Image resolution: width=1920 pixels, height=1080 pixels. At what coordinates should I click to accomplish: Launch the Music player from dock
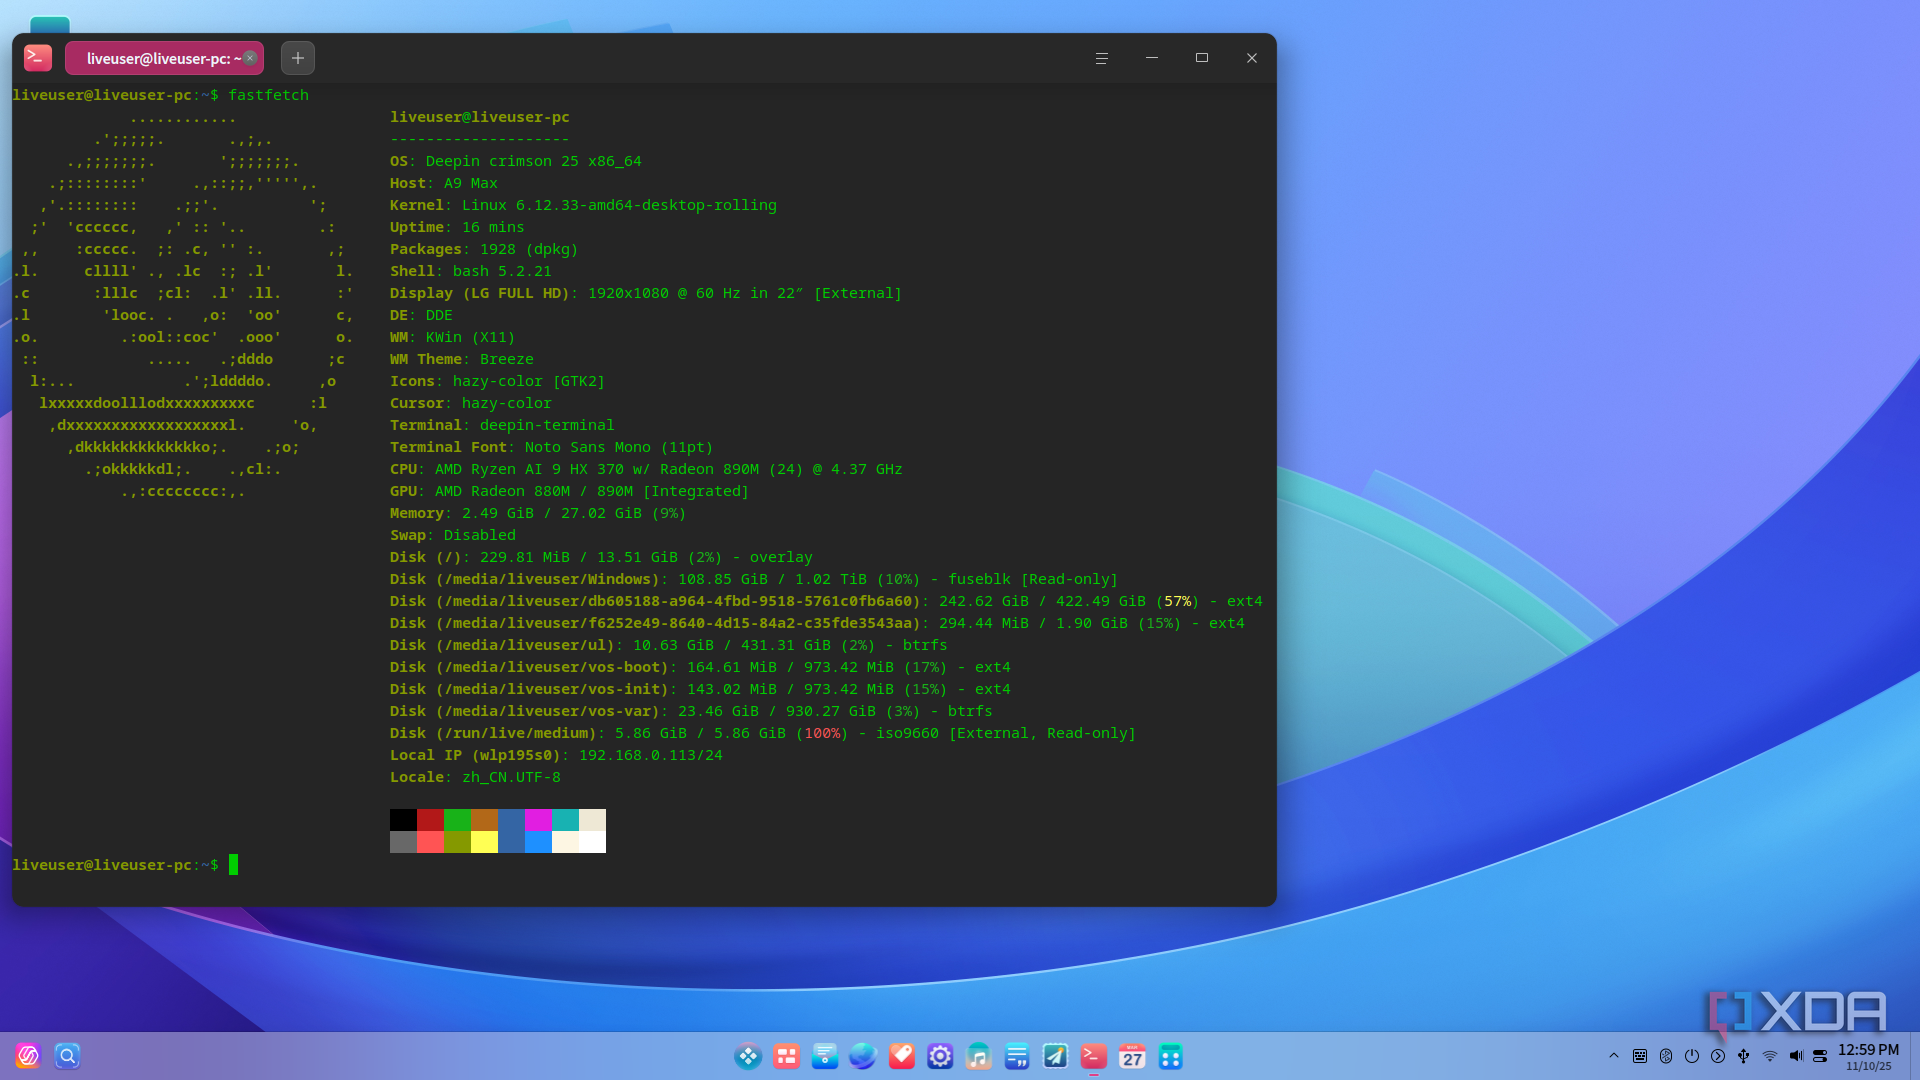pyautogui.click(x=978, y=1056)
